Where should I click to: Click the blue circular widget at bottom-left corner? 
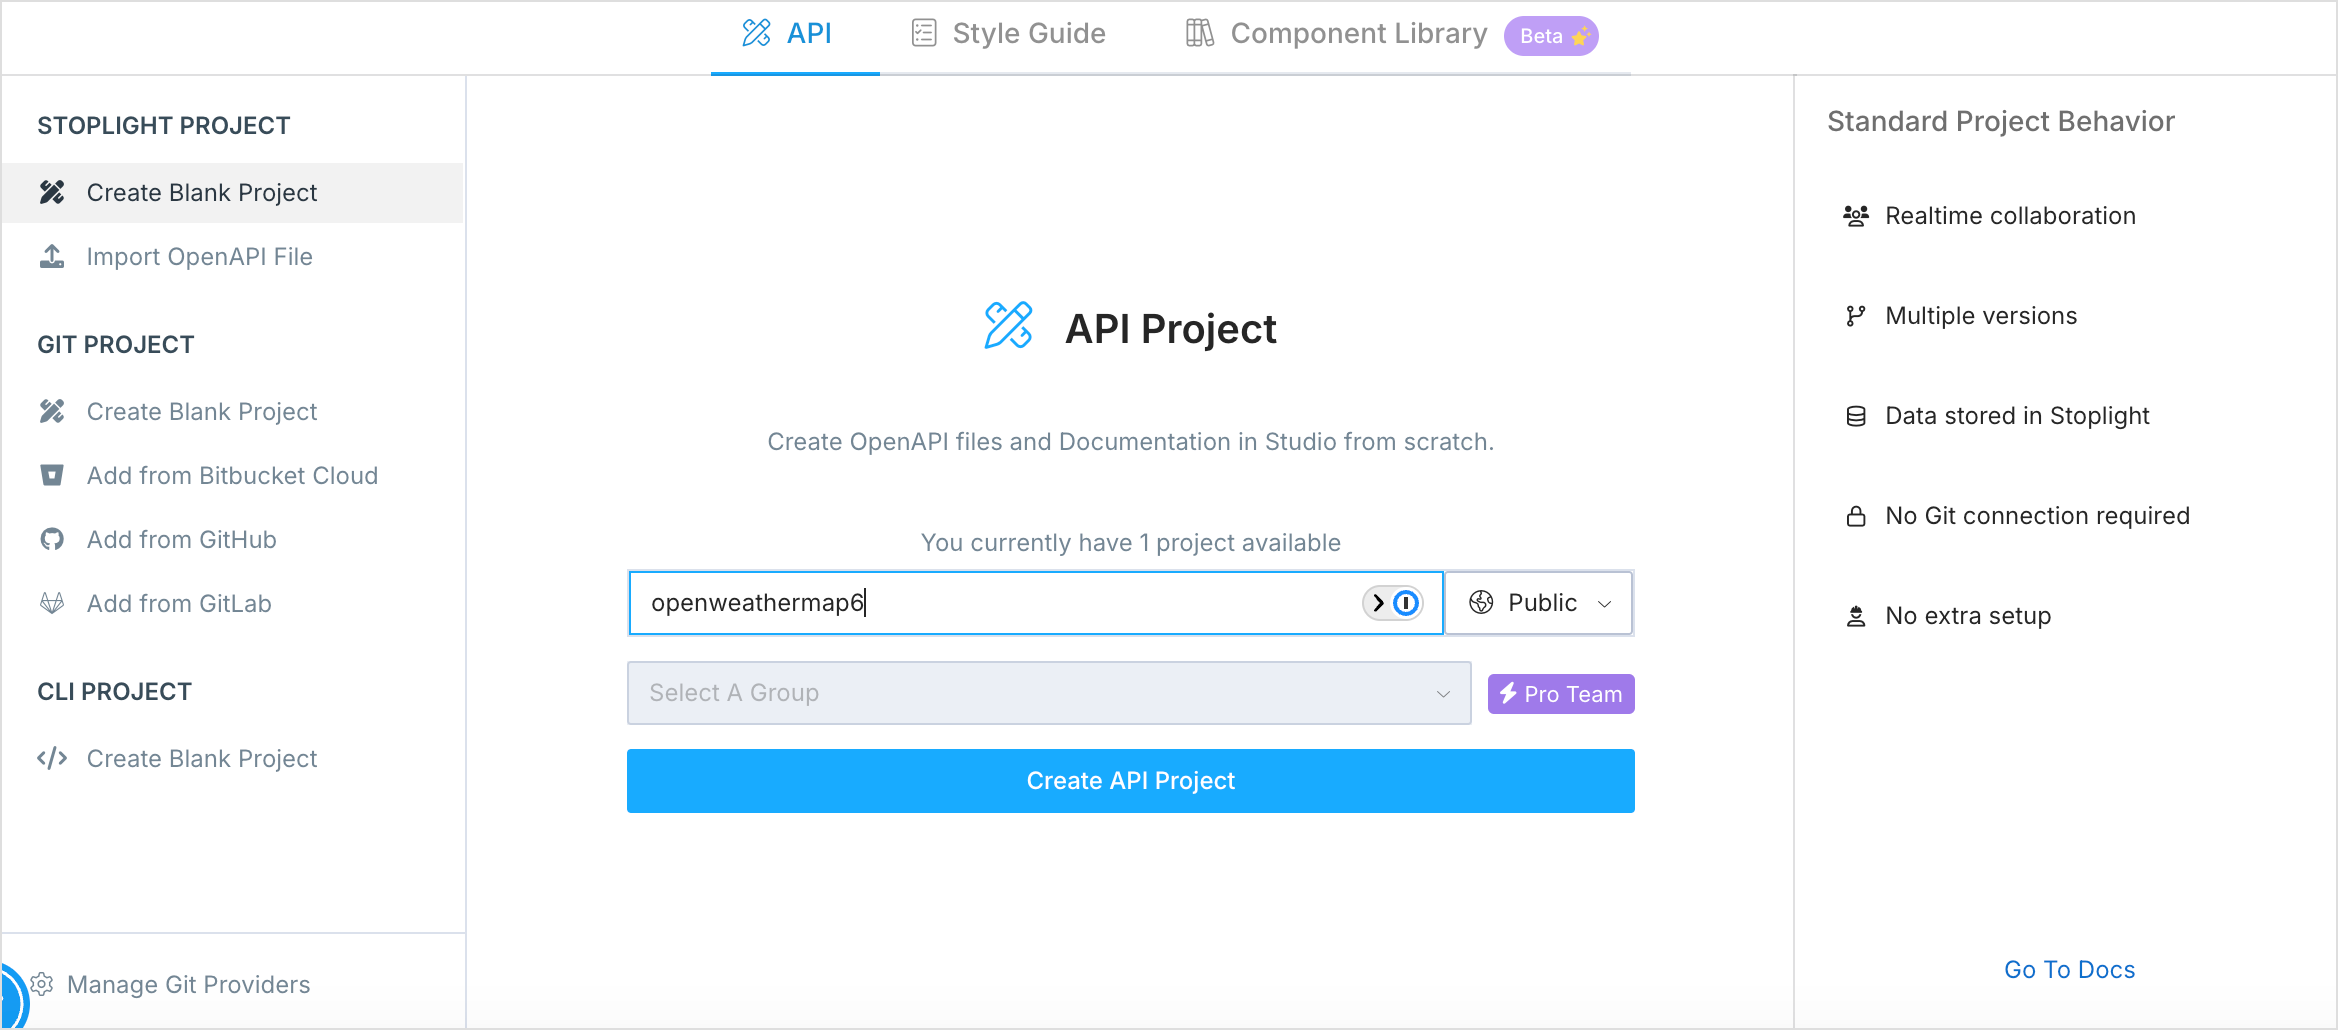click(x=14, y=1000)
